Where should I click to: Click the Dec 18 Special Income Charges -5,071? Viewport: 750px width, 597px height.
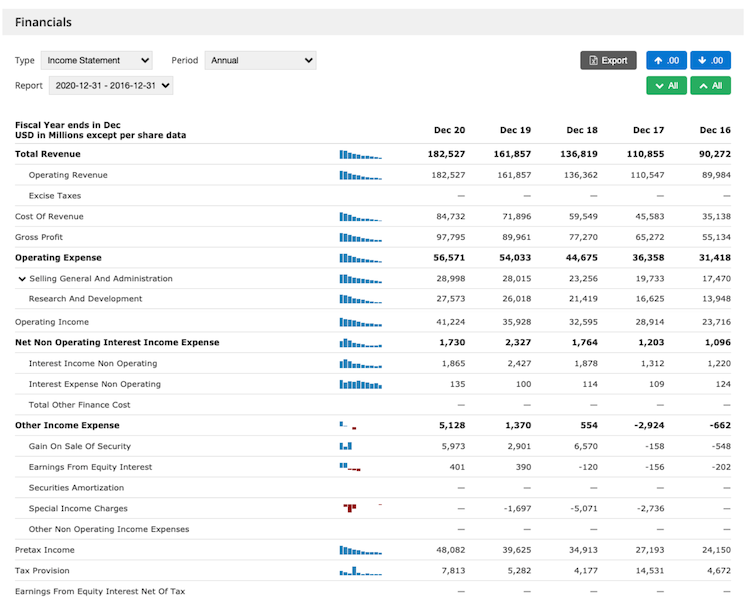(584, 509)
